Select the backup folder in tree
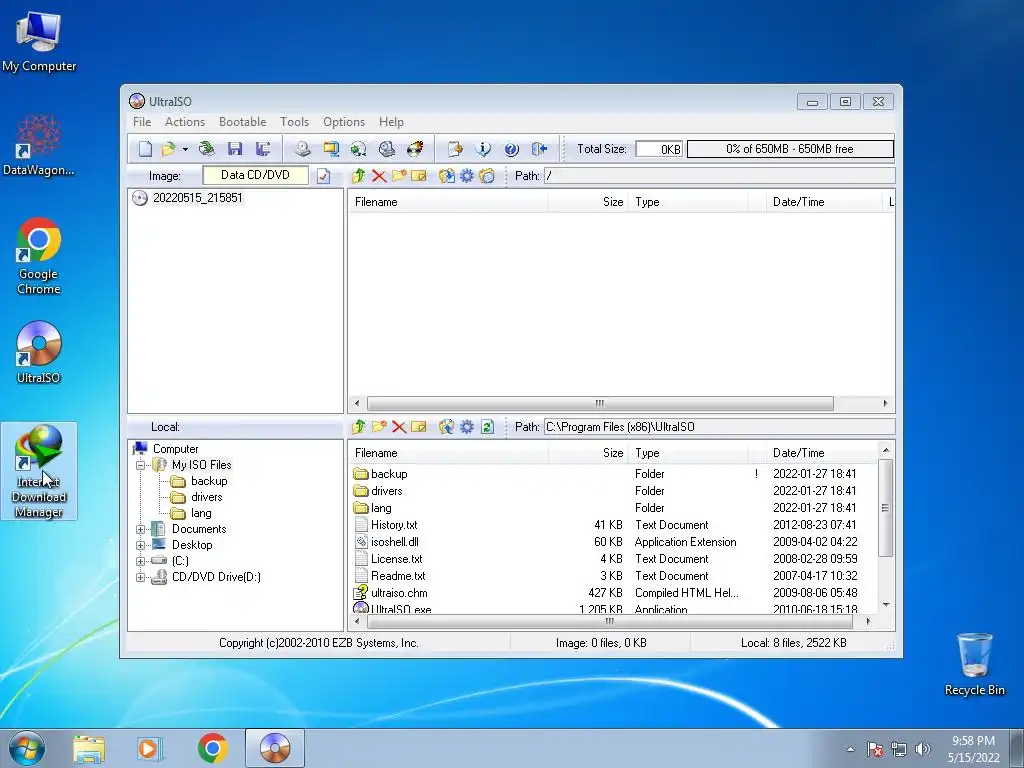The width and height of the screenshot is (1024, 768). click(209, 481)
